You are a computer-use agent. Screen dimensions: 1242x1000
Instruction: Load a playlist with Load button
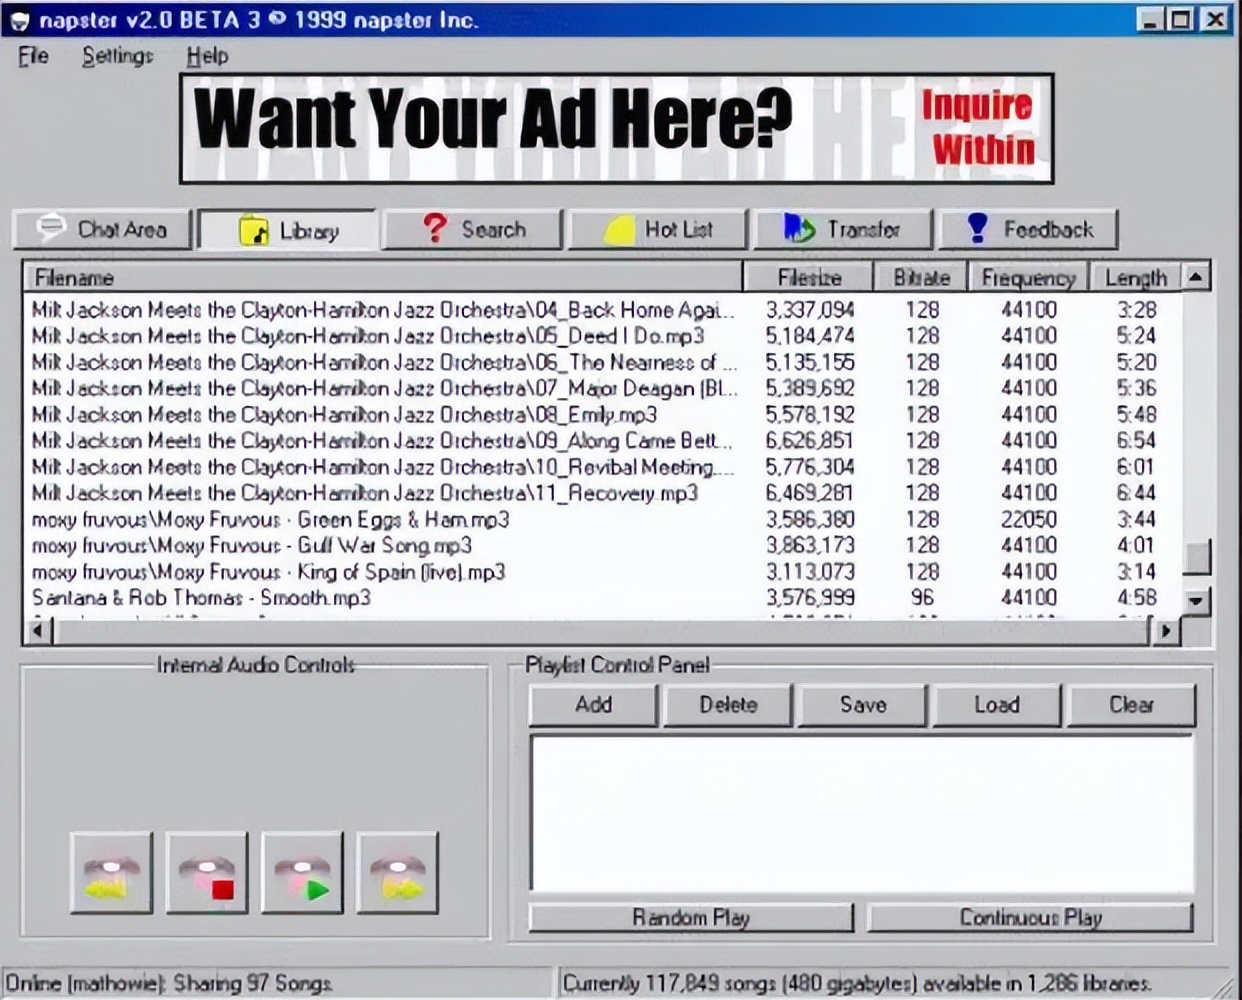click(x=997, y=705)
